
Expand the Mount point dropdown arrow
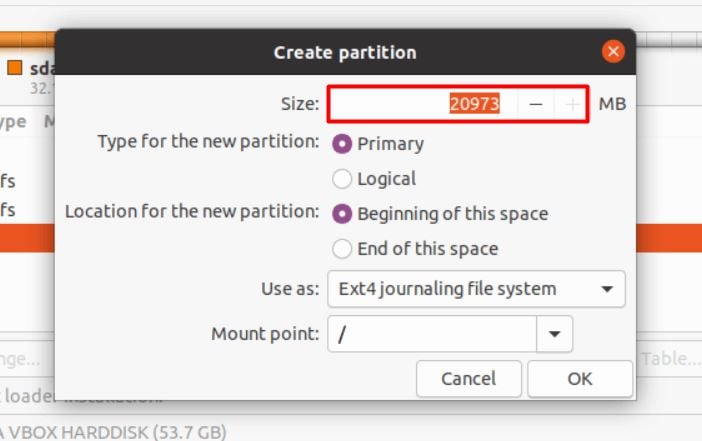coord(555,335)
